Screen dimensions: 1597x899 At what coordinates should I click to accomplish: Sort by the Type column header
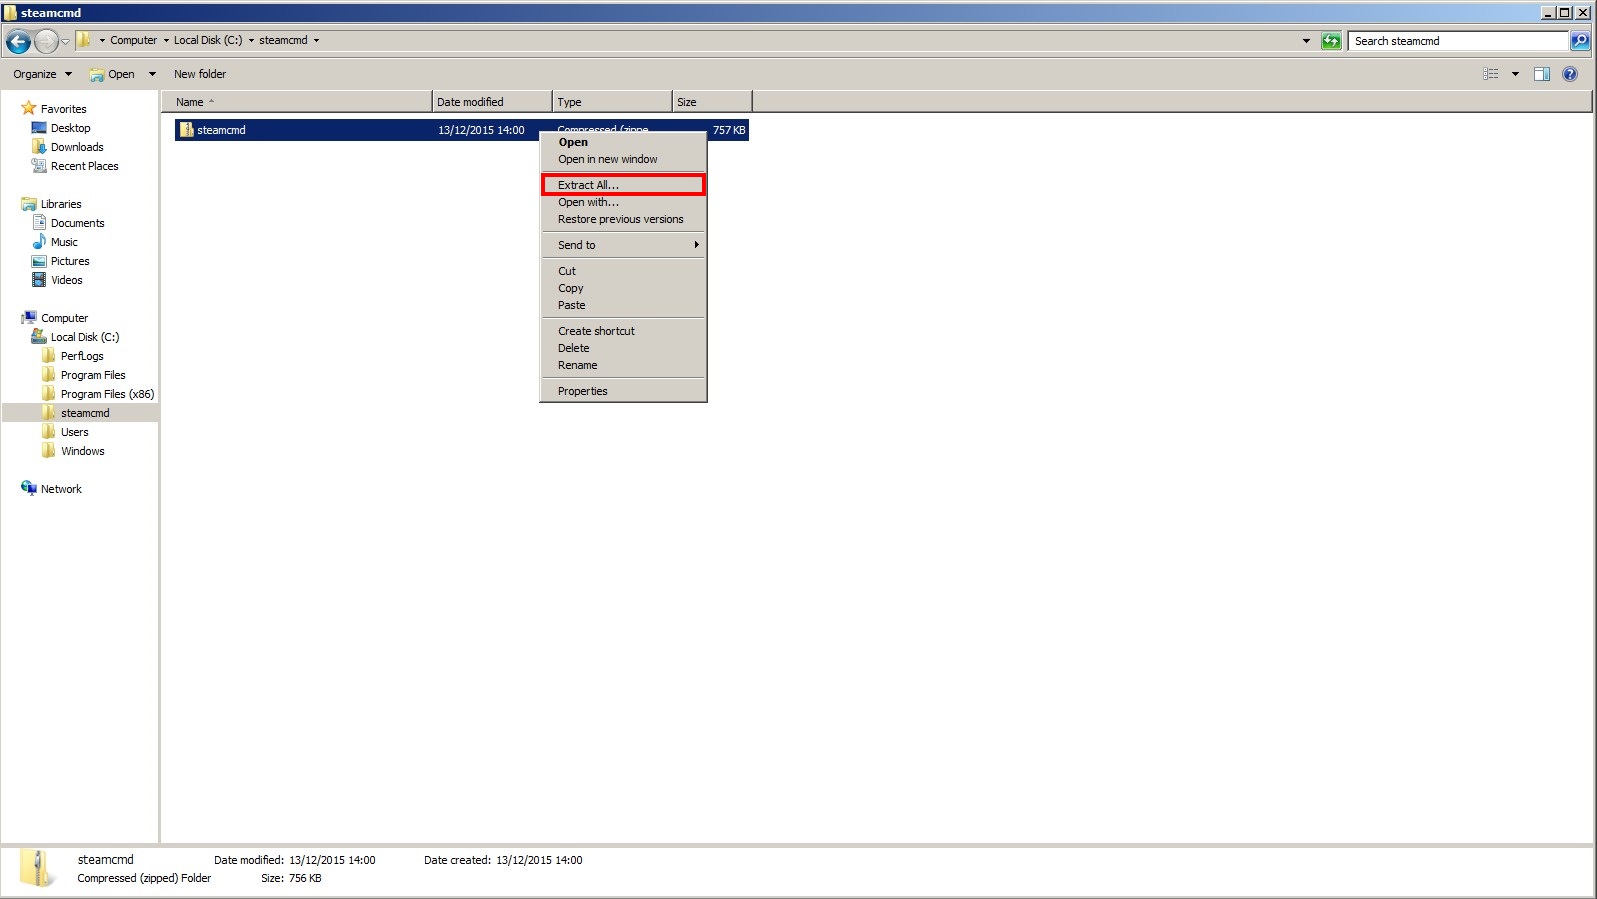coord(612,102)
